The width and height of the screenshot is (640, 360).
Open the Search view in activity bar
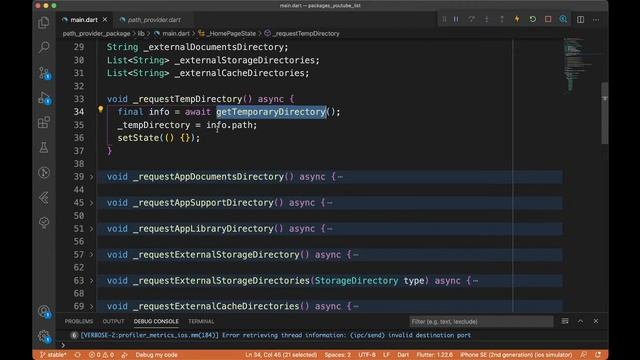pos(44,47)
